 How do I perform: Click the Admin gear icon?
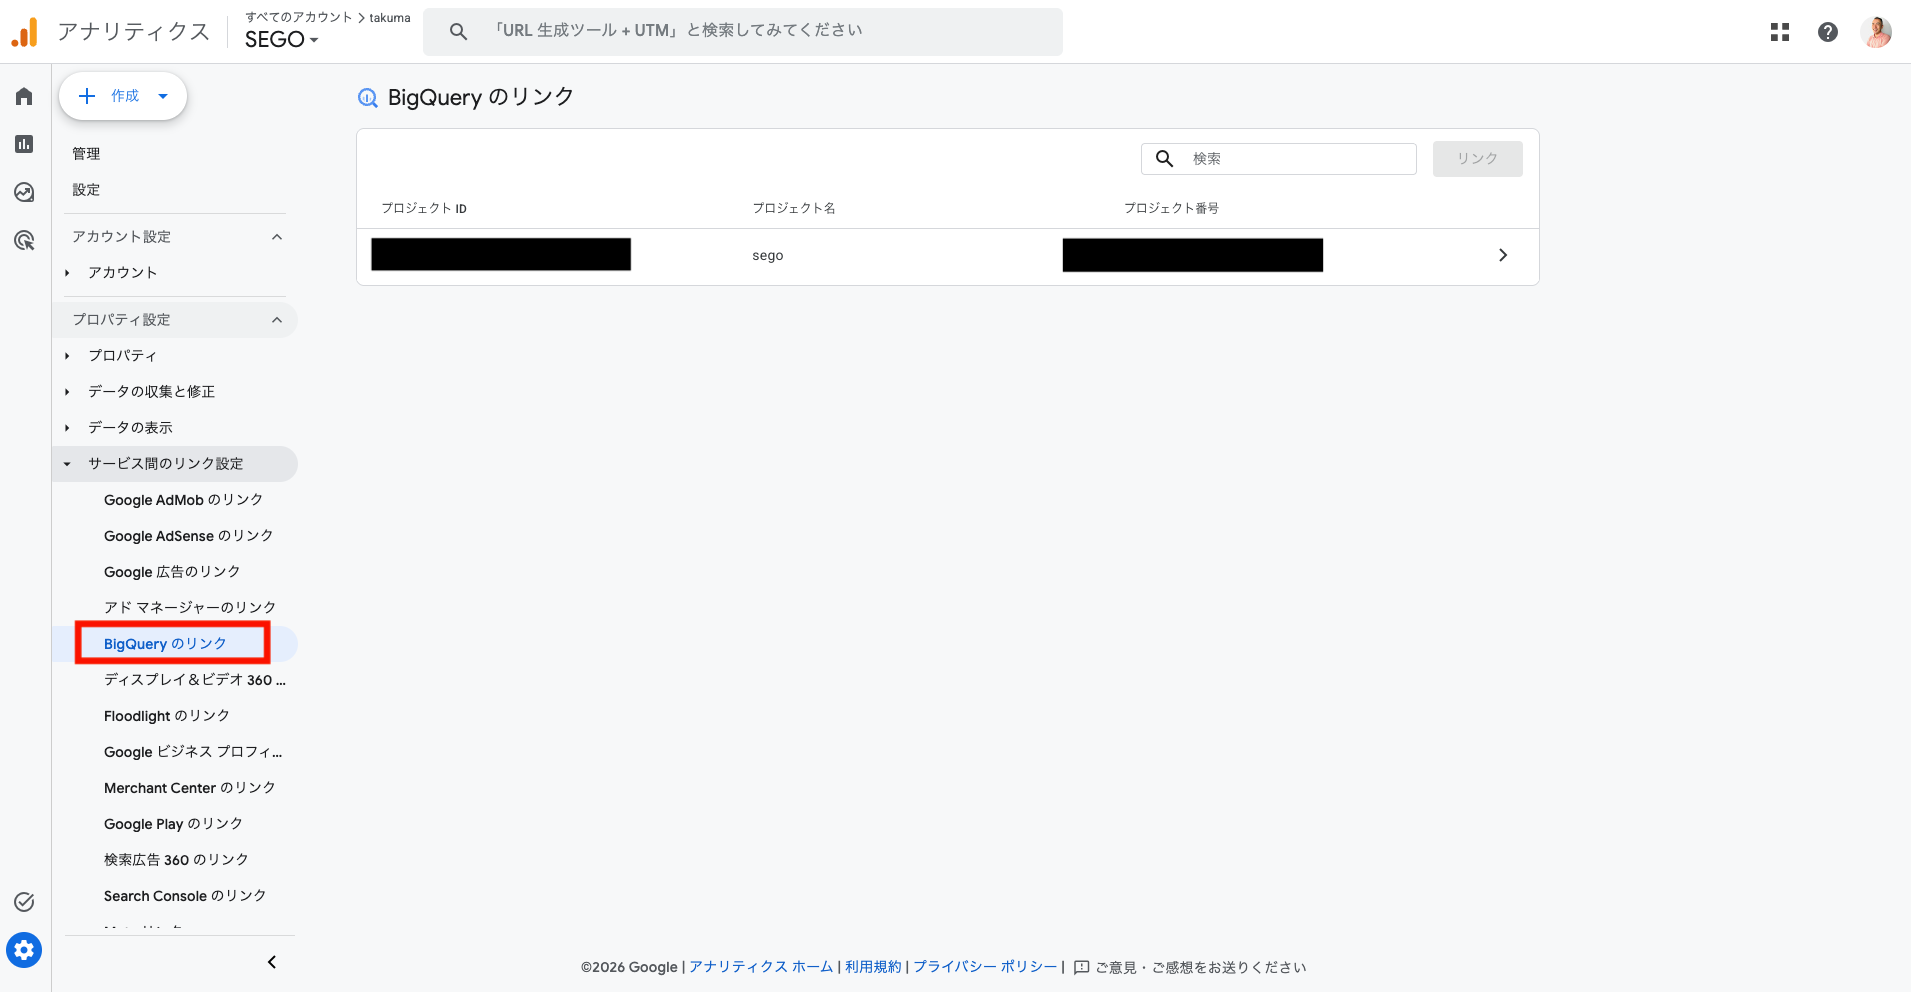click(24, 950)
